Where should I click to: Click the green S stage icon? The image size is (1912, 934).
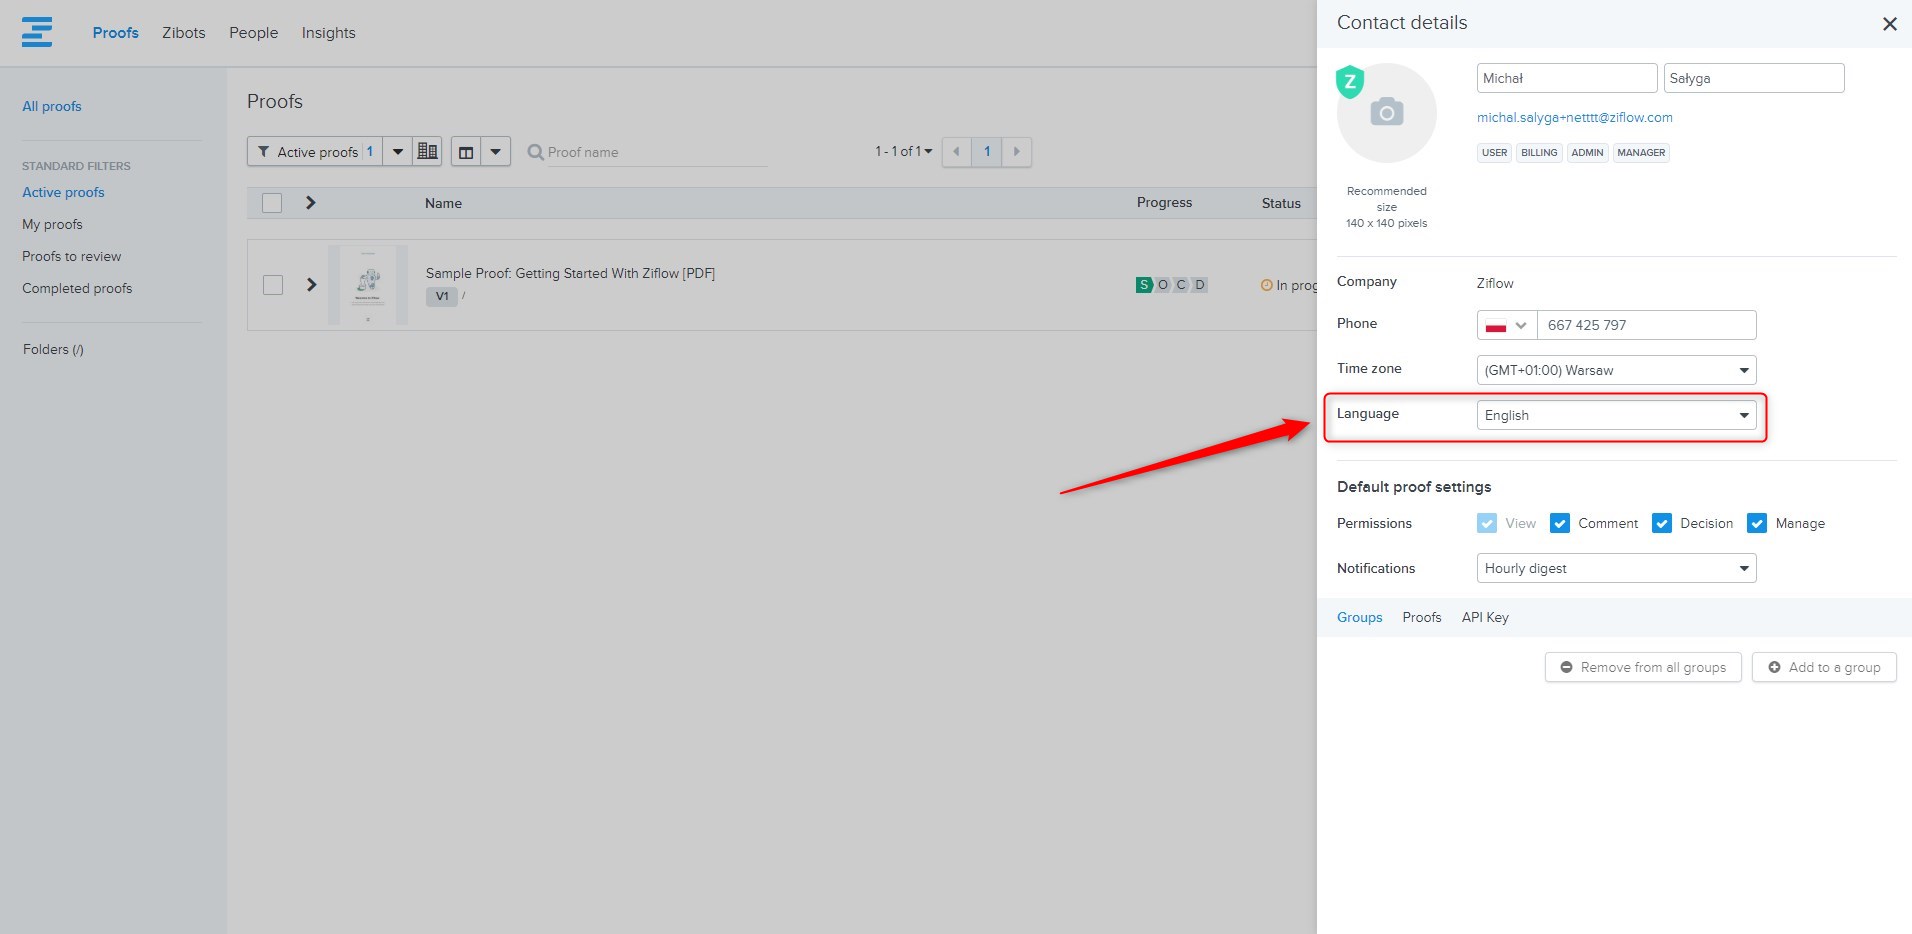1144,285
